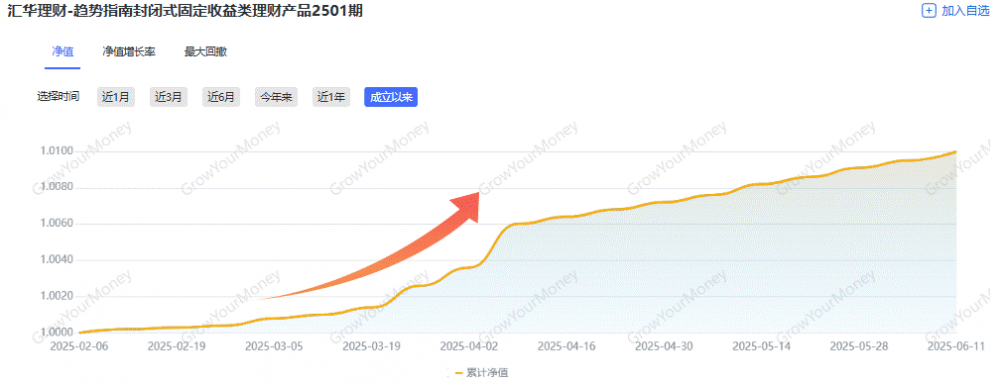Screen dimensions: 1000x384
Task: Click the plus icon beside 加入自选
Action: click(x=929, y=11)
